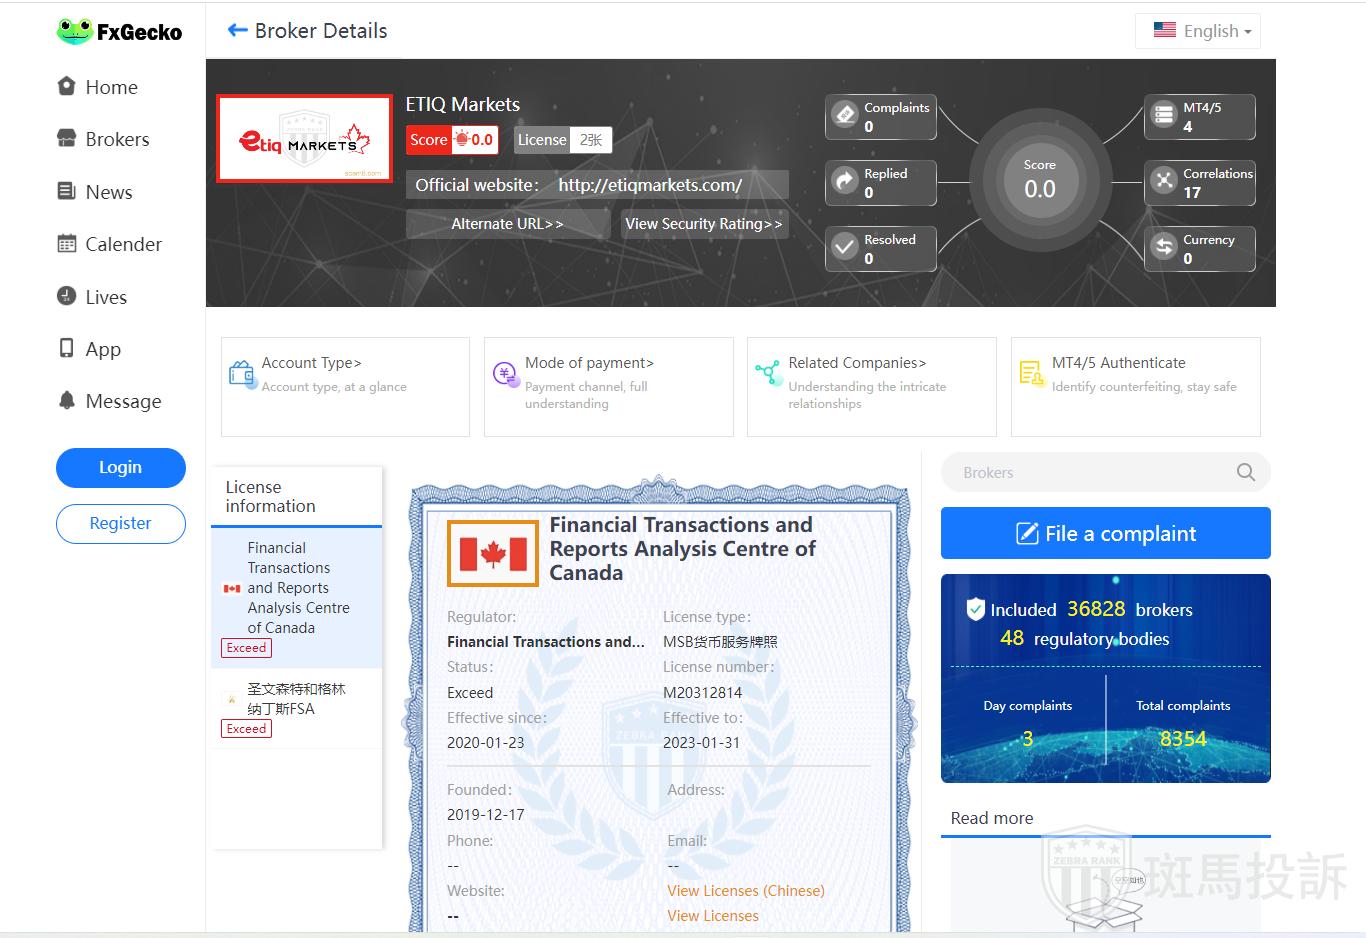Open the English language dropdown
The image size is (1366, 938).
1198,31
